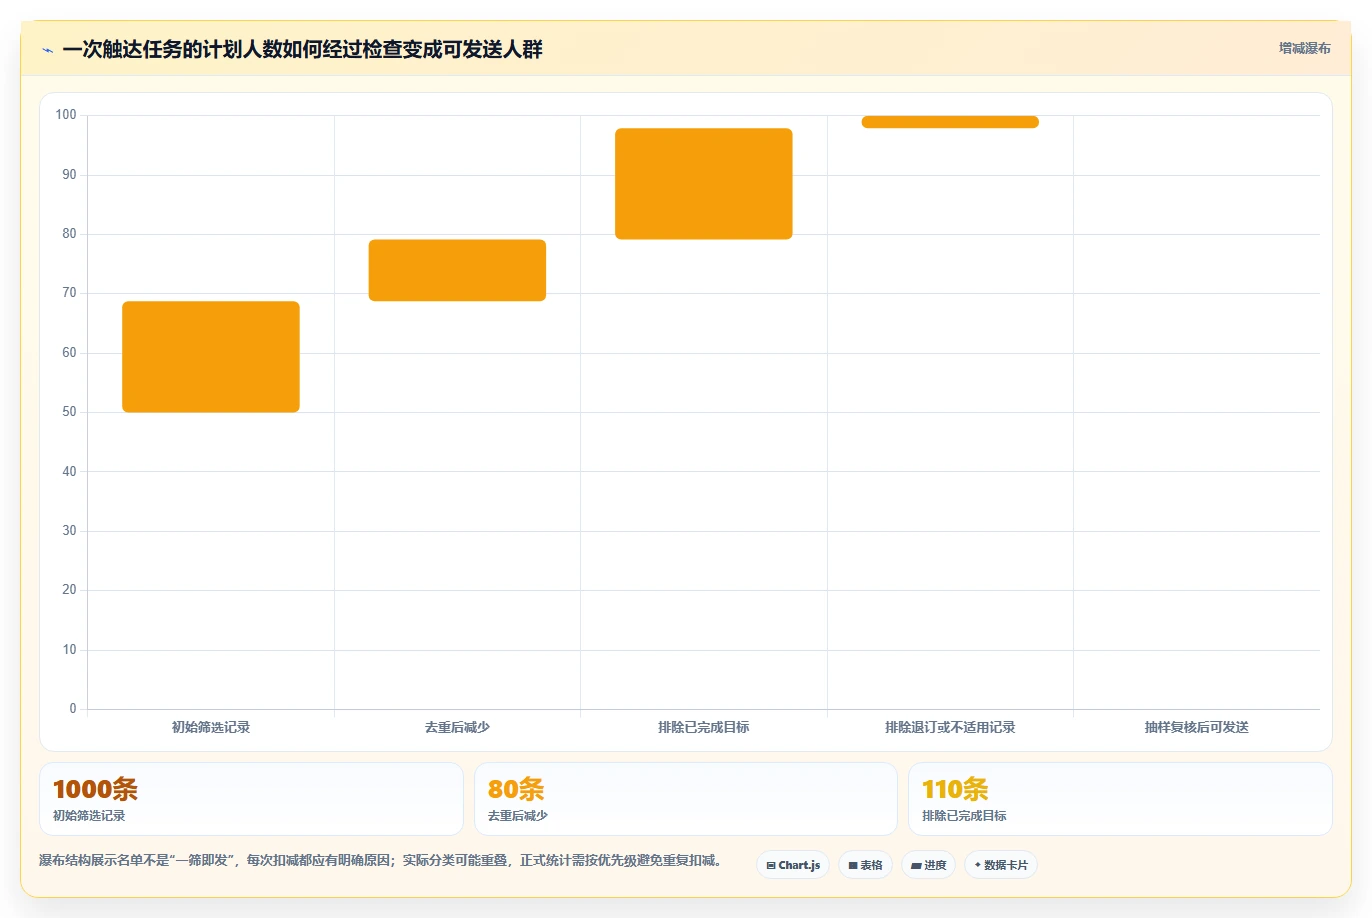Click the 增减瀑布 label in header
1372x918 pixels.
(1304, 48)
